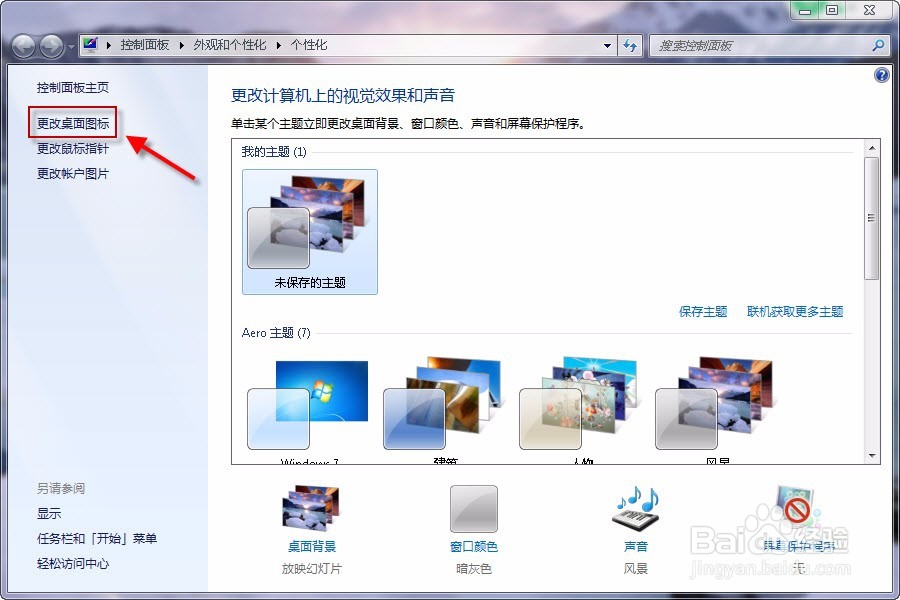Click the Control Panel icon in address bar
The image size is (900, 600).
(x=90, y=45)
